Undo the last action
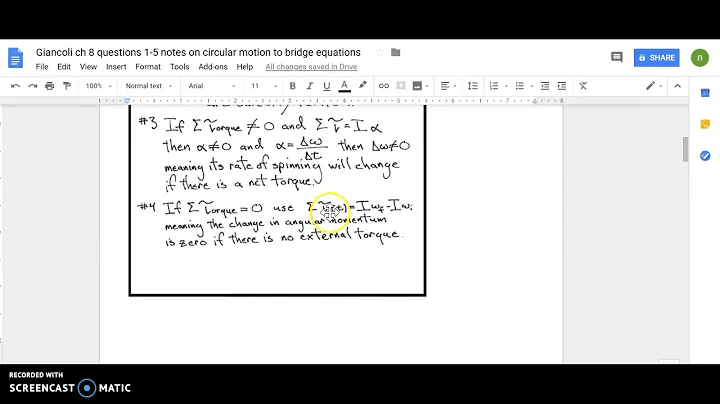 (15, 86)
